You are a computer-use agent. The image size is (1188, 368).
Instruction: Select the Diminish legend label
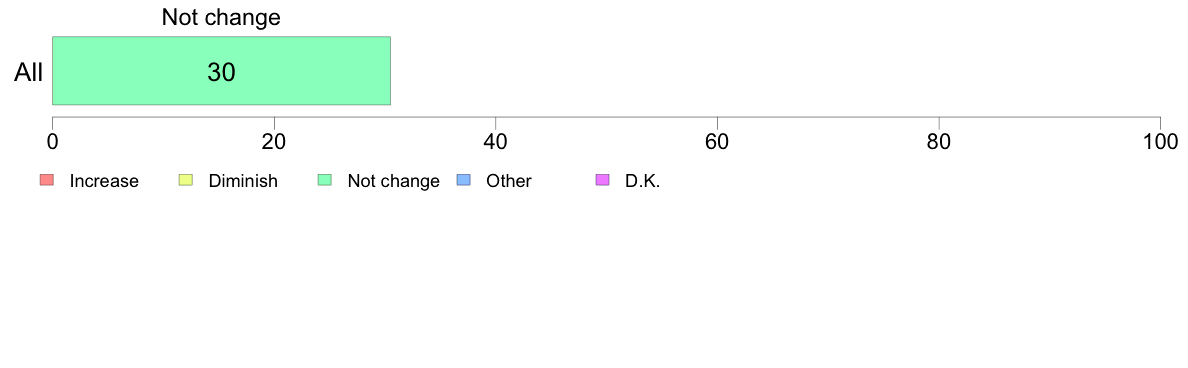243,181
